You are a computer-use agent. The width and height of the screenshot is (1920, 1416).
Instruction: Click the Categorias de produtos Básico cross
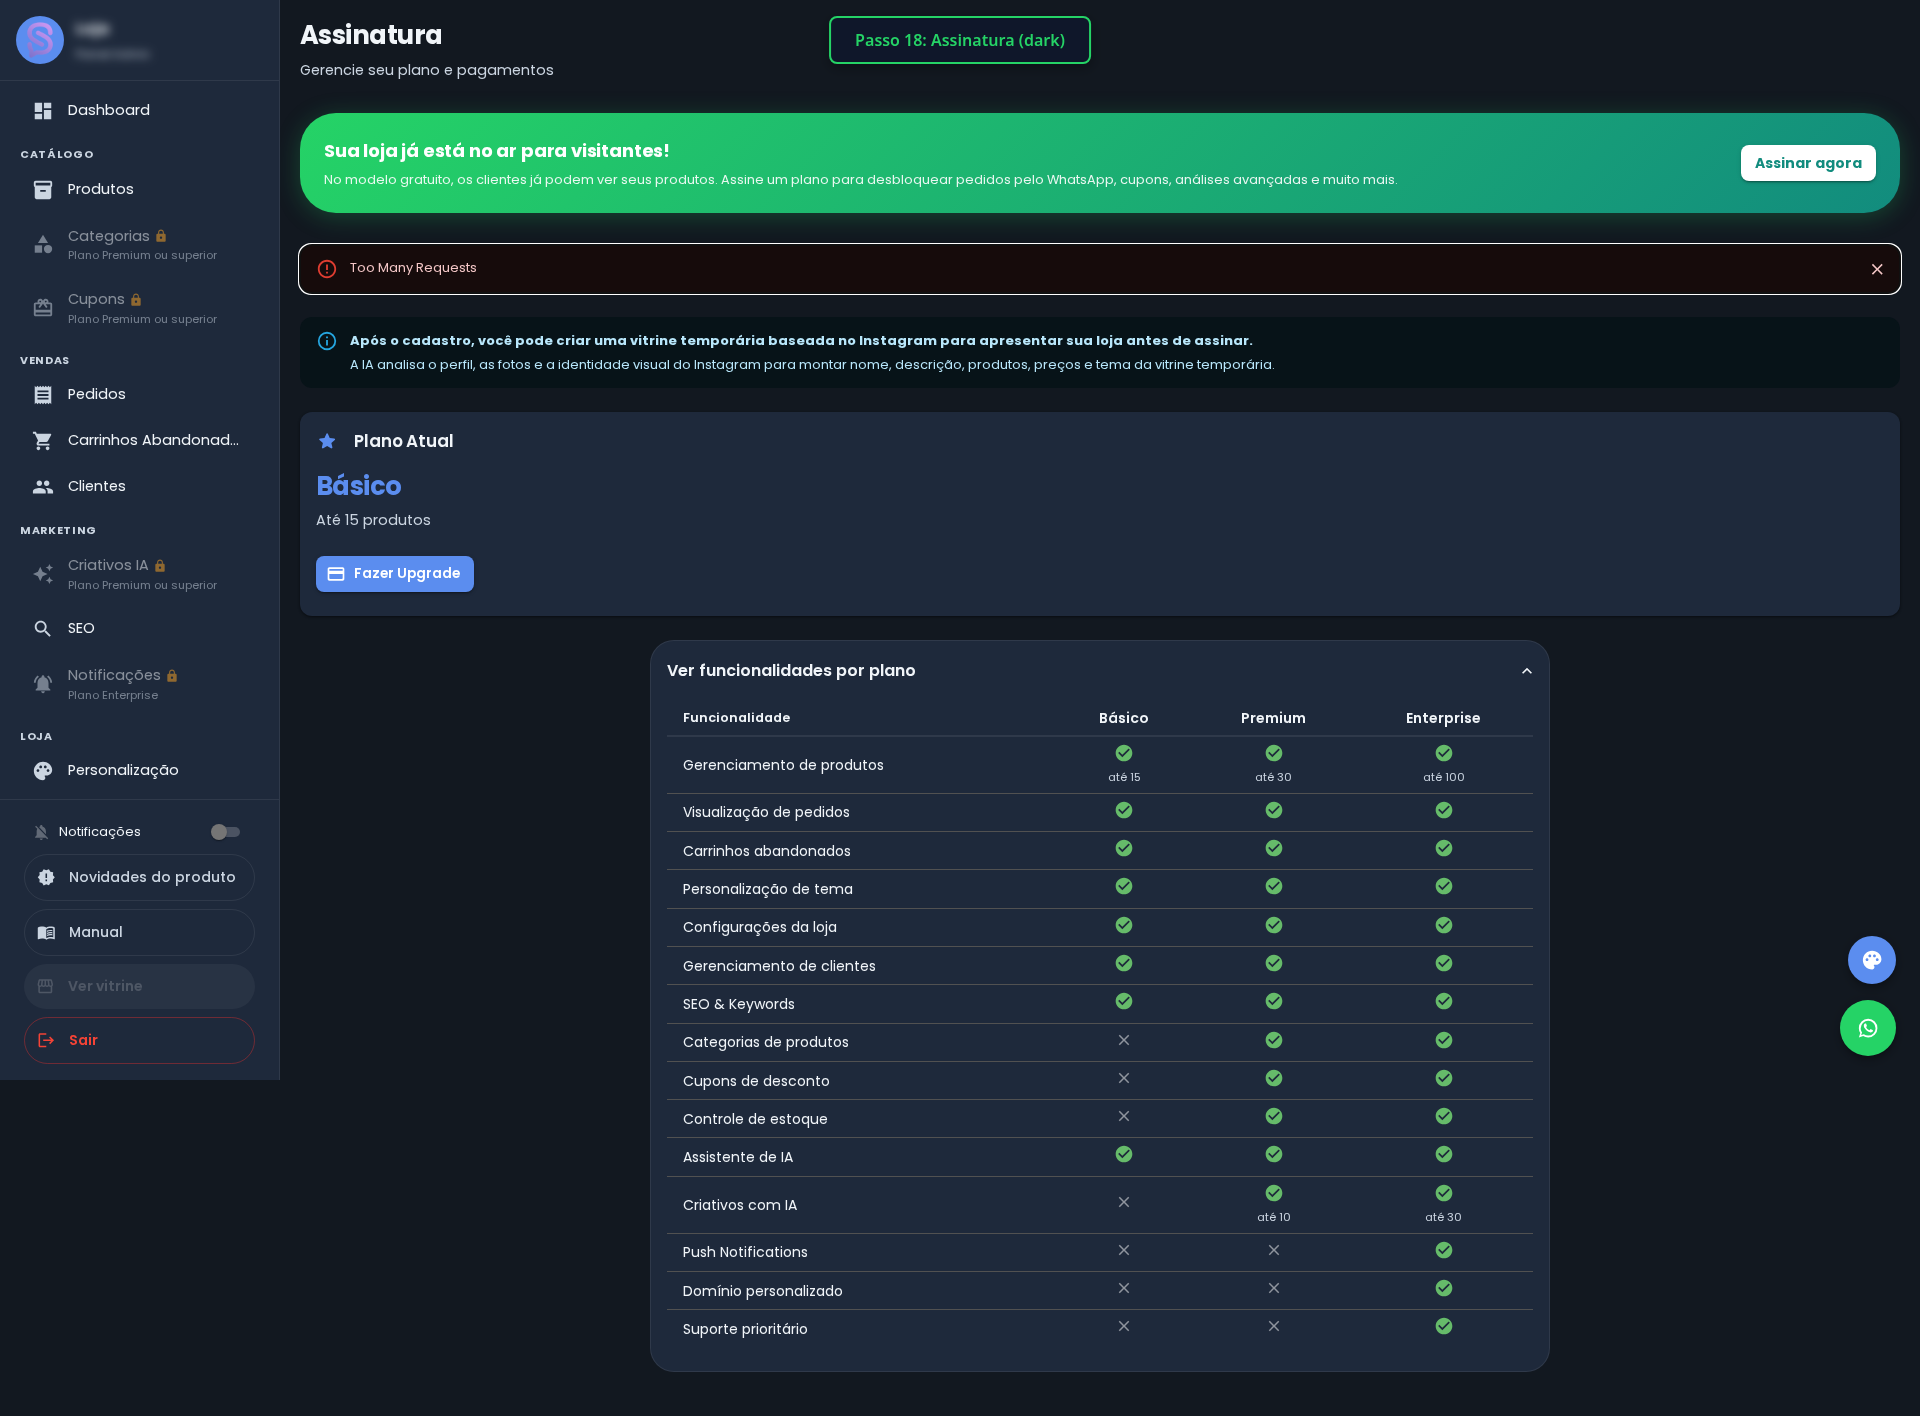[x=1124, y=1041]
